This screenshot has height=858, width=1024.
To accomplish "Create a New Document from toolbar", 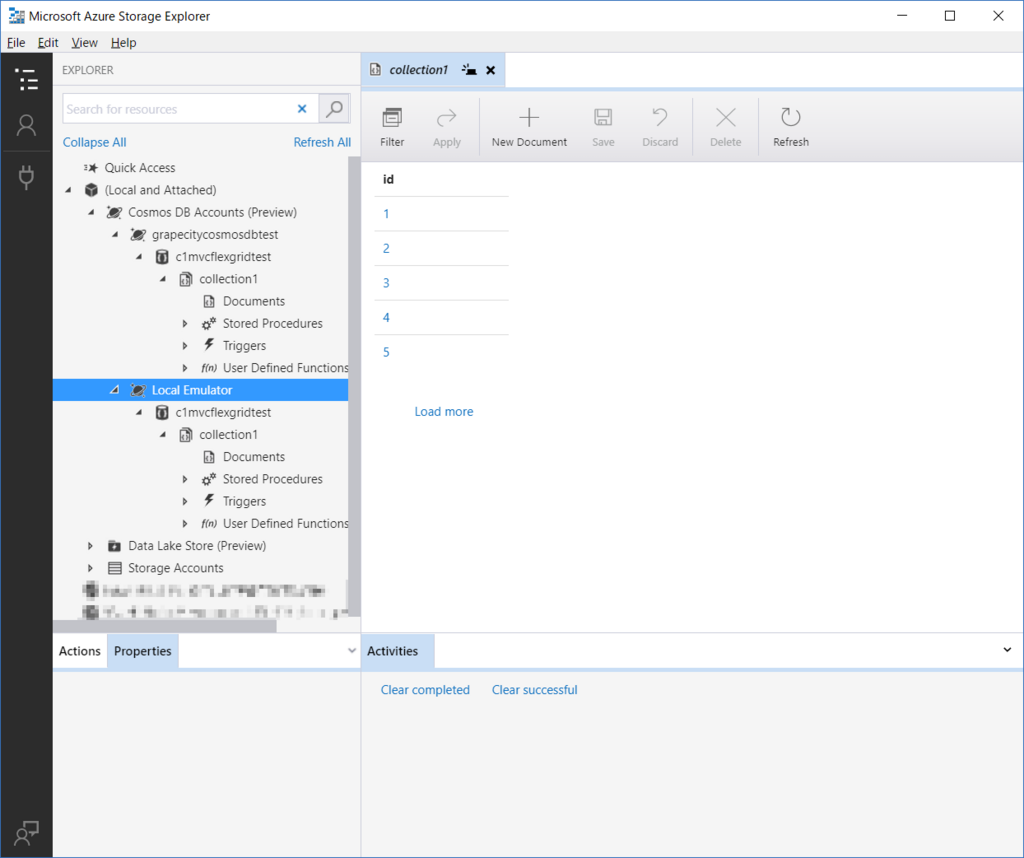I will (529, 127).
